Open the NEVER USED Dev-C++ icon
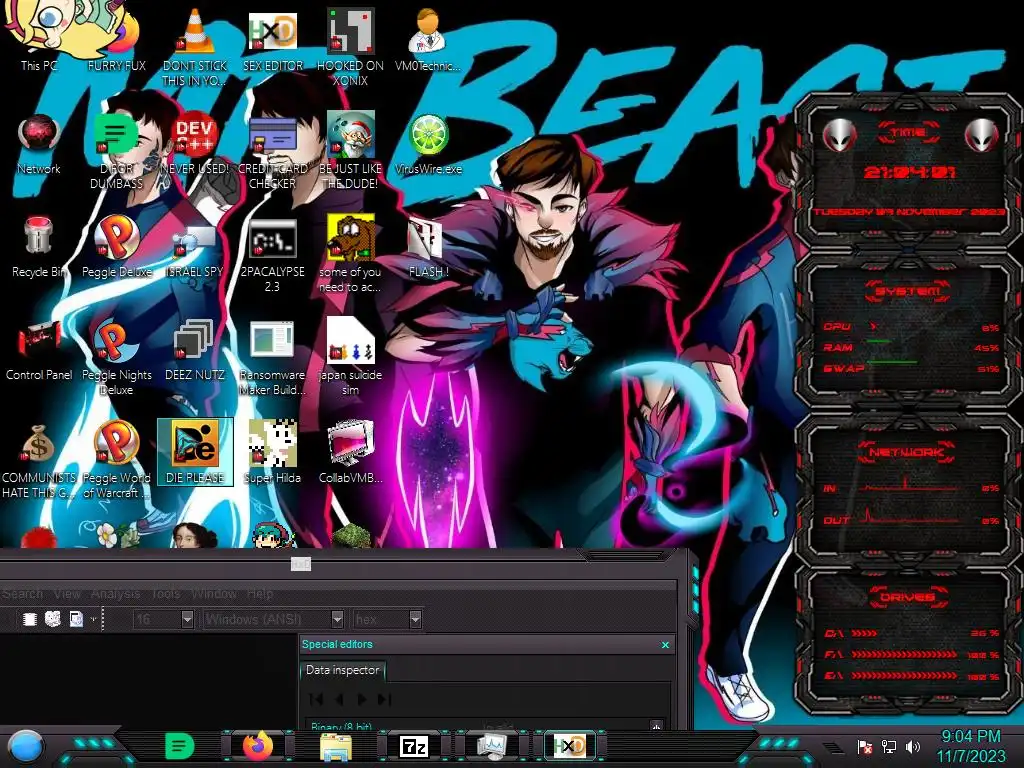Viewport: 1024px width, 768px height. tap(195, 140)
